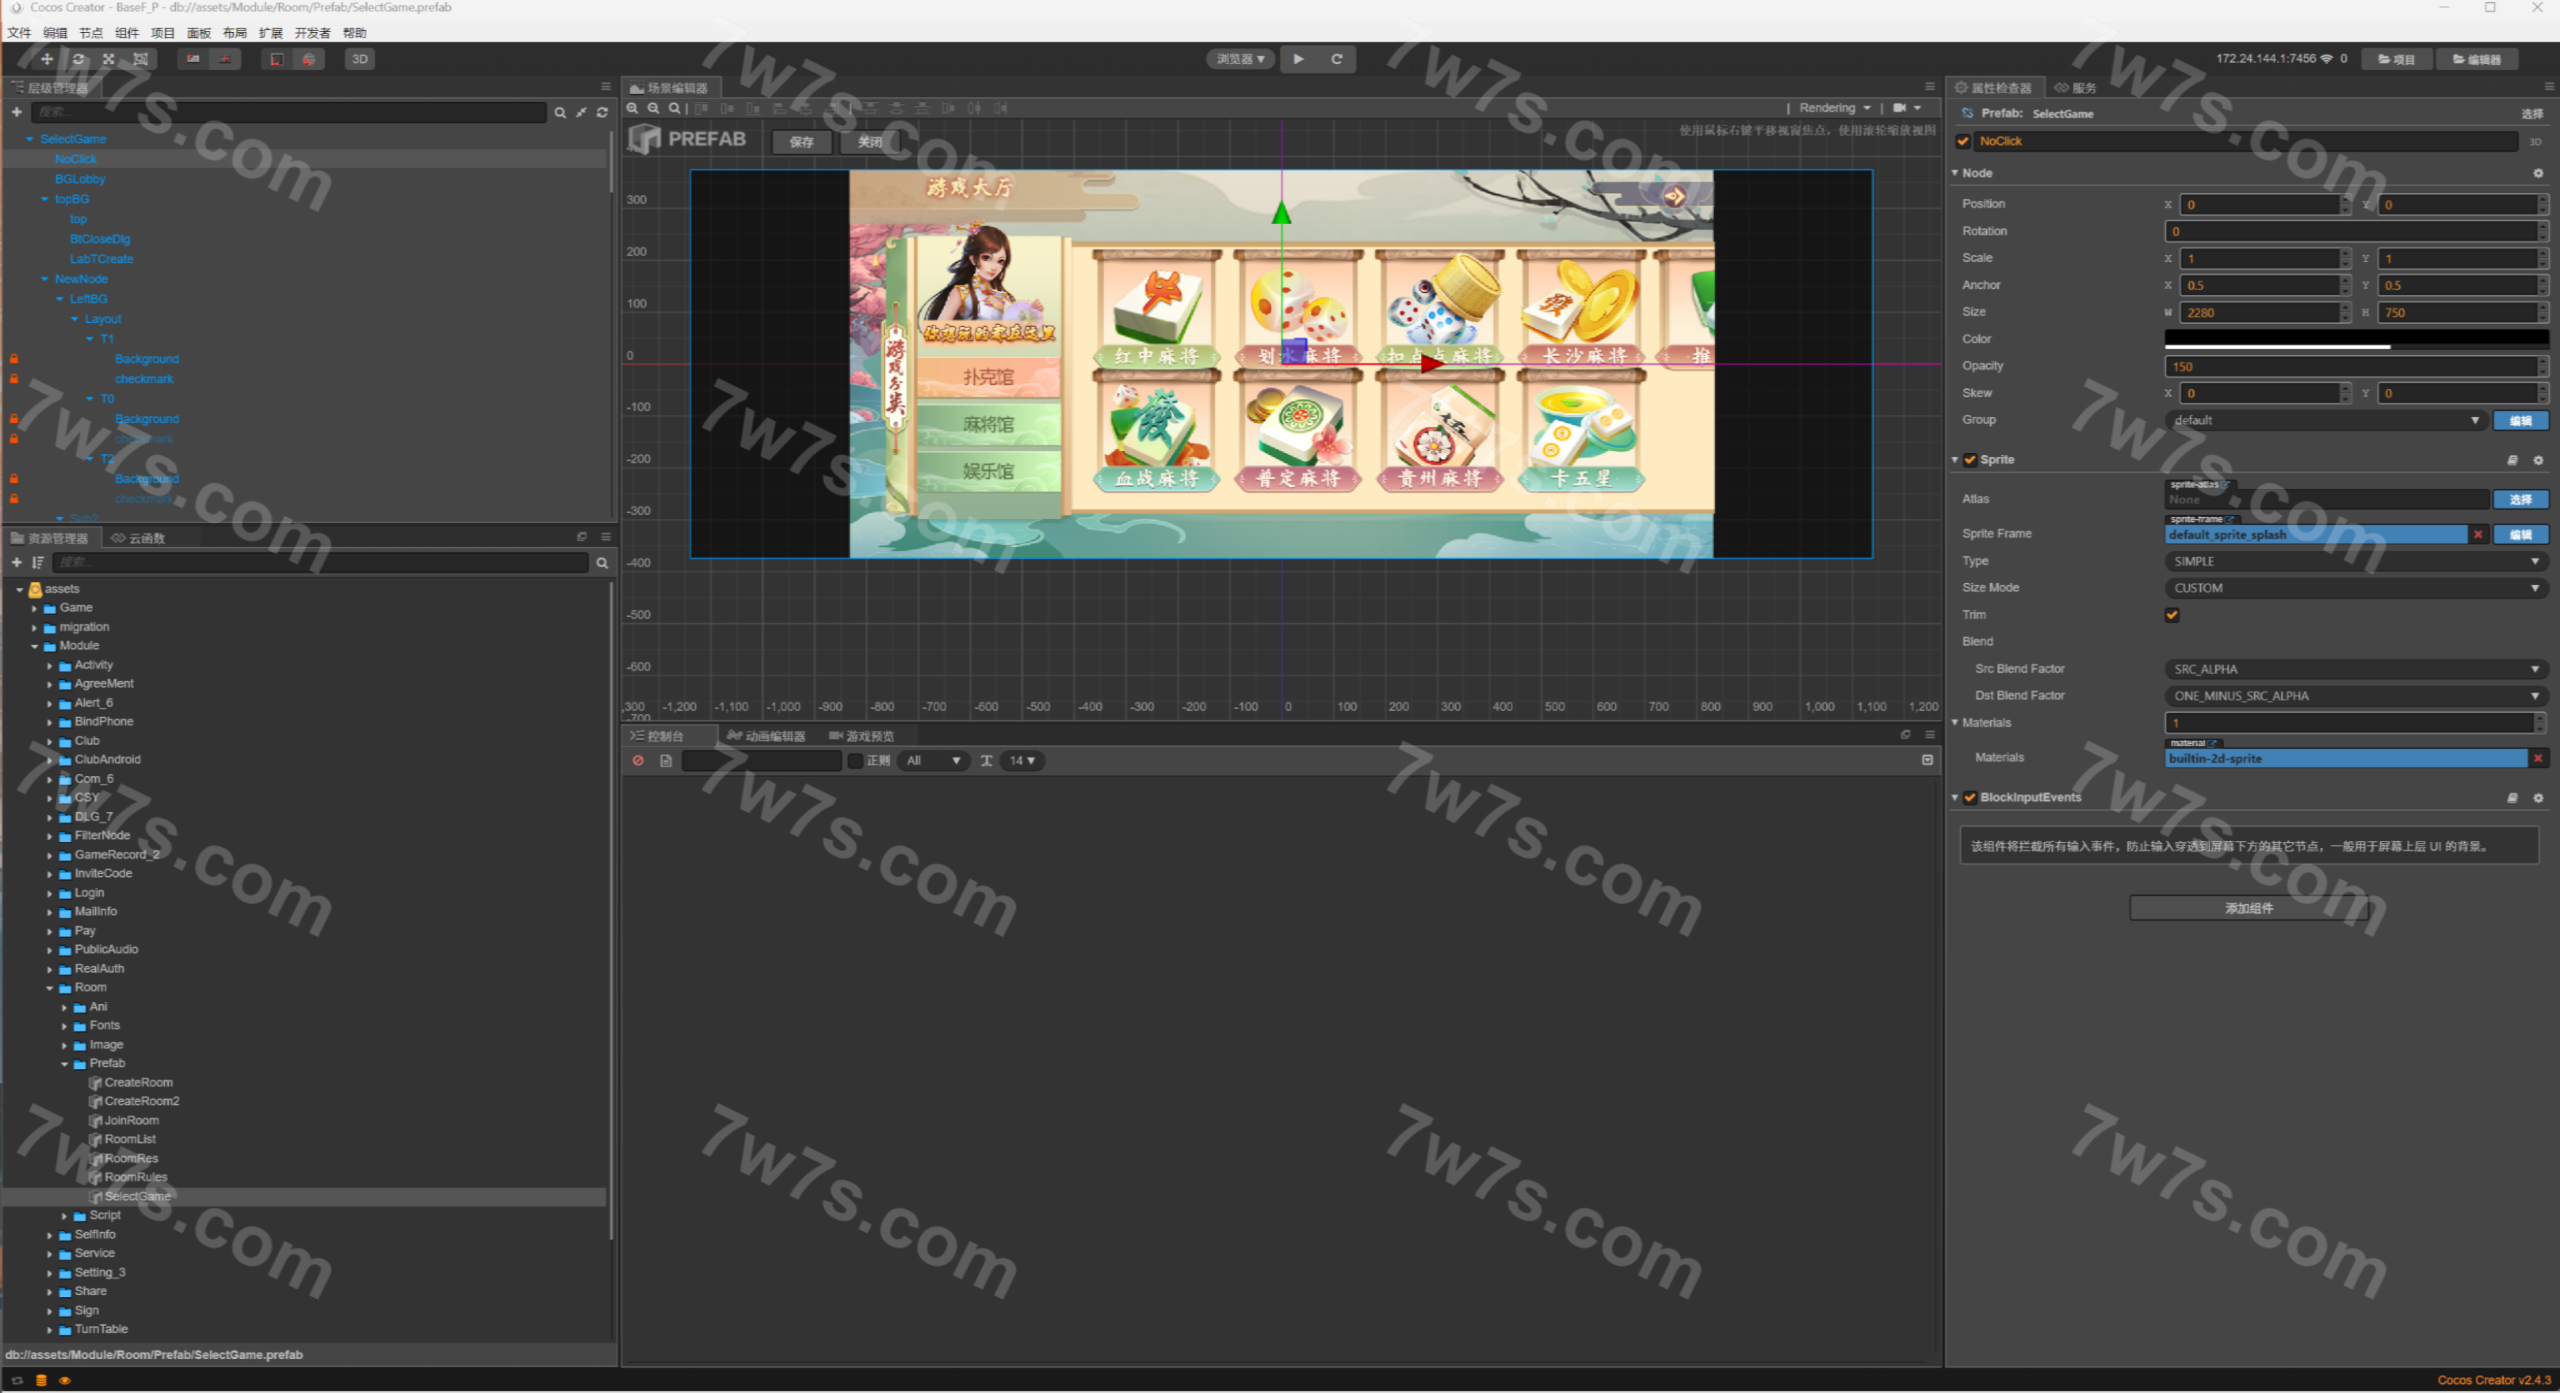Click the zoom in icon in scene editor

(632, 108)
